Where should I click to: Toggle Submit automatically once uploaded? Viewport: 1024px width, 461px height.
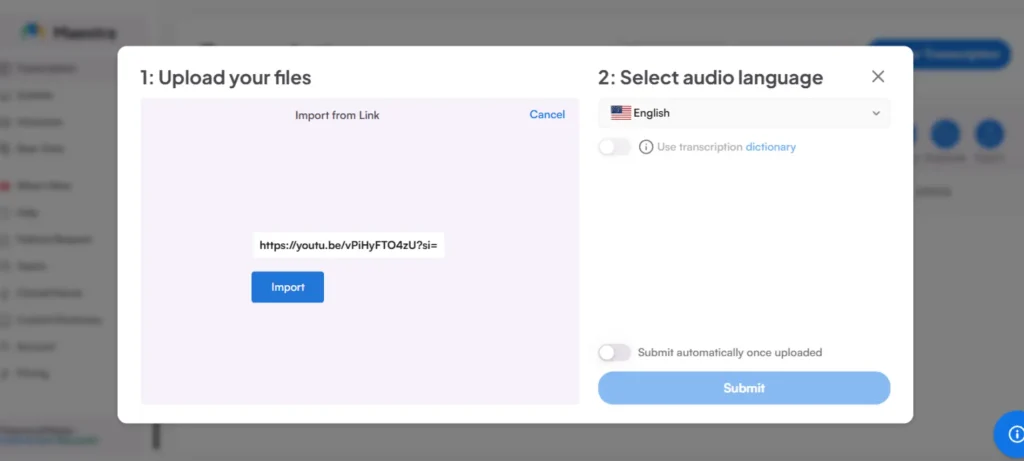[614, 353]
